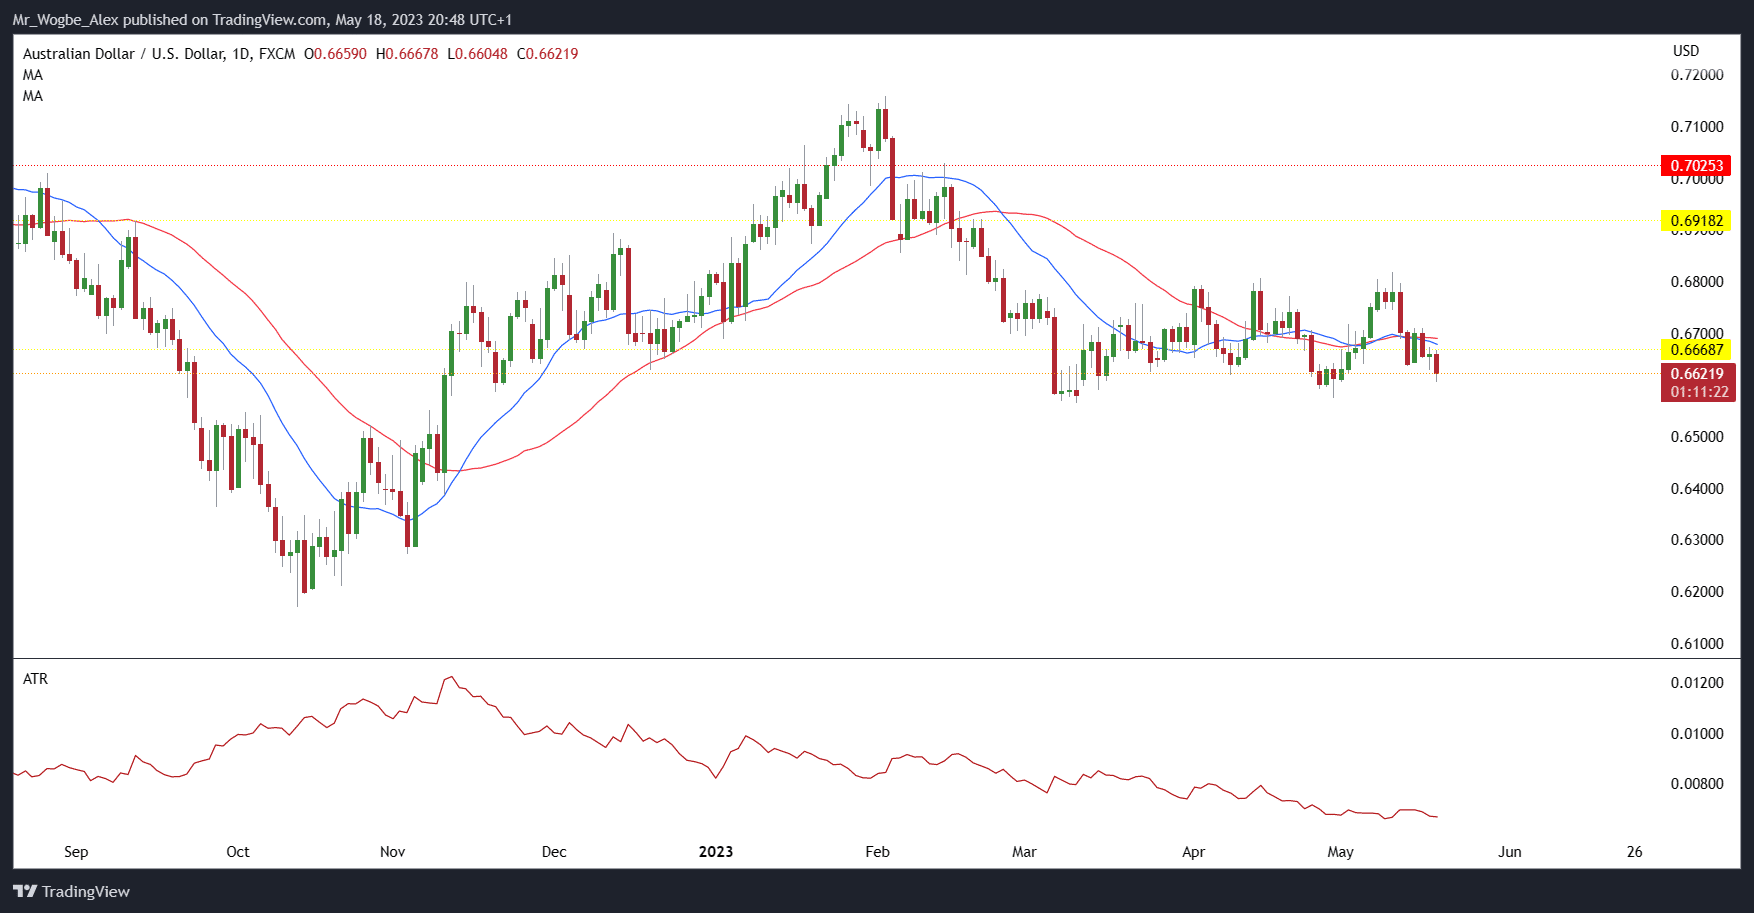
Task: Click the 0.01200 ATR axis value
Action: click(x=1697, y=683)
